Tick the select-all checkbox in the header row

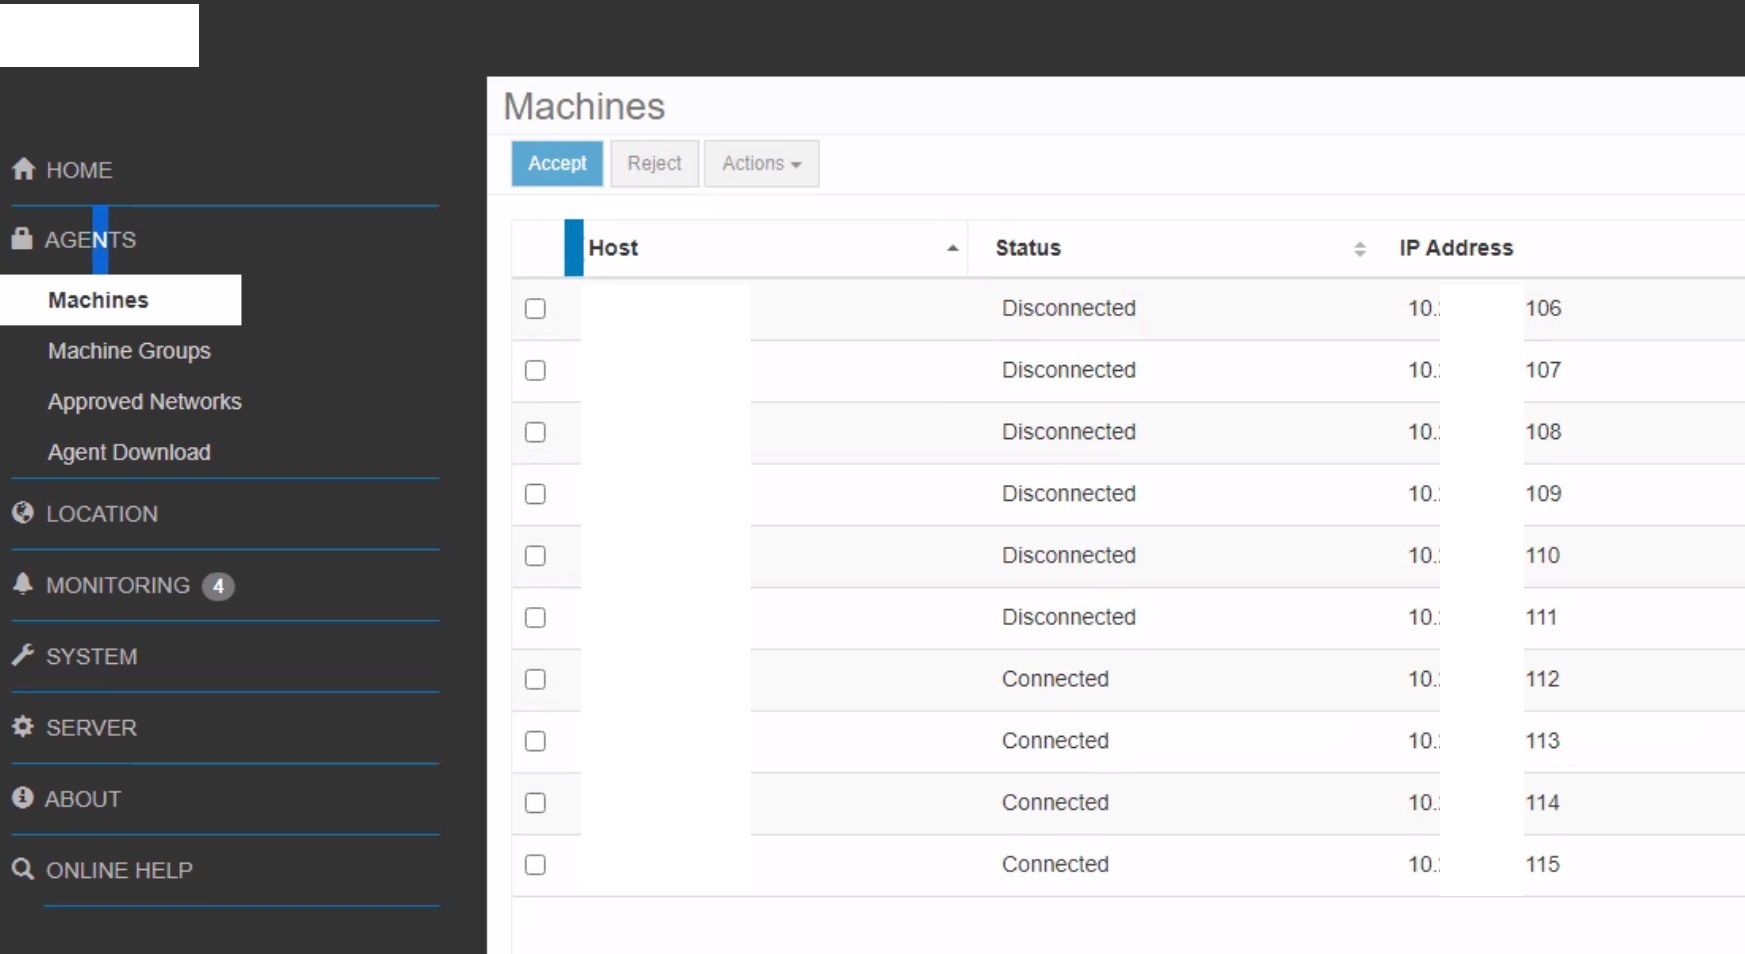(x=535, y=248)
